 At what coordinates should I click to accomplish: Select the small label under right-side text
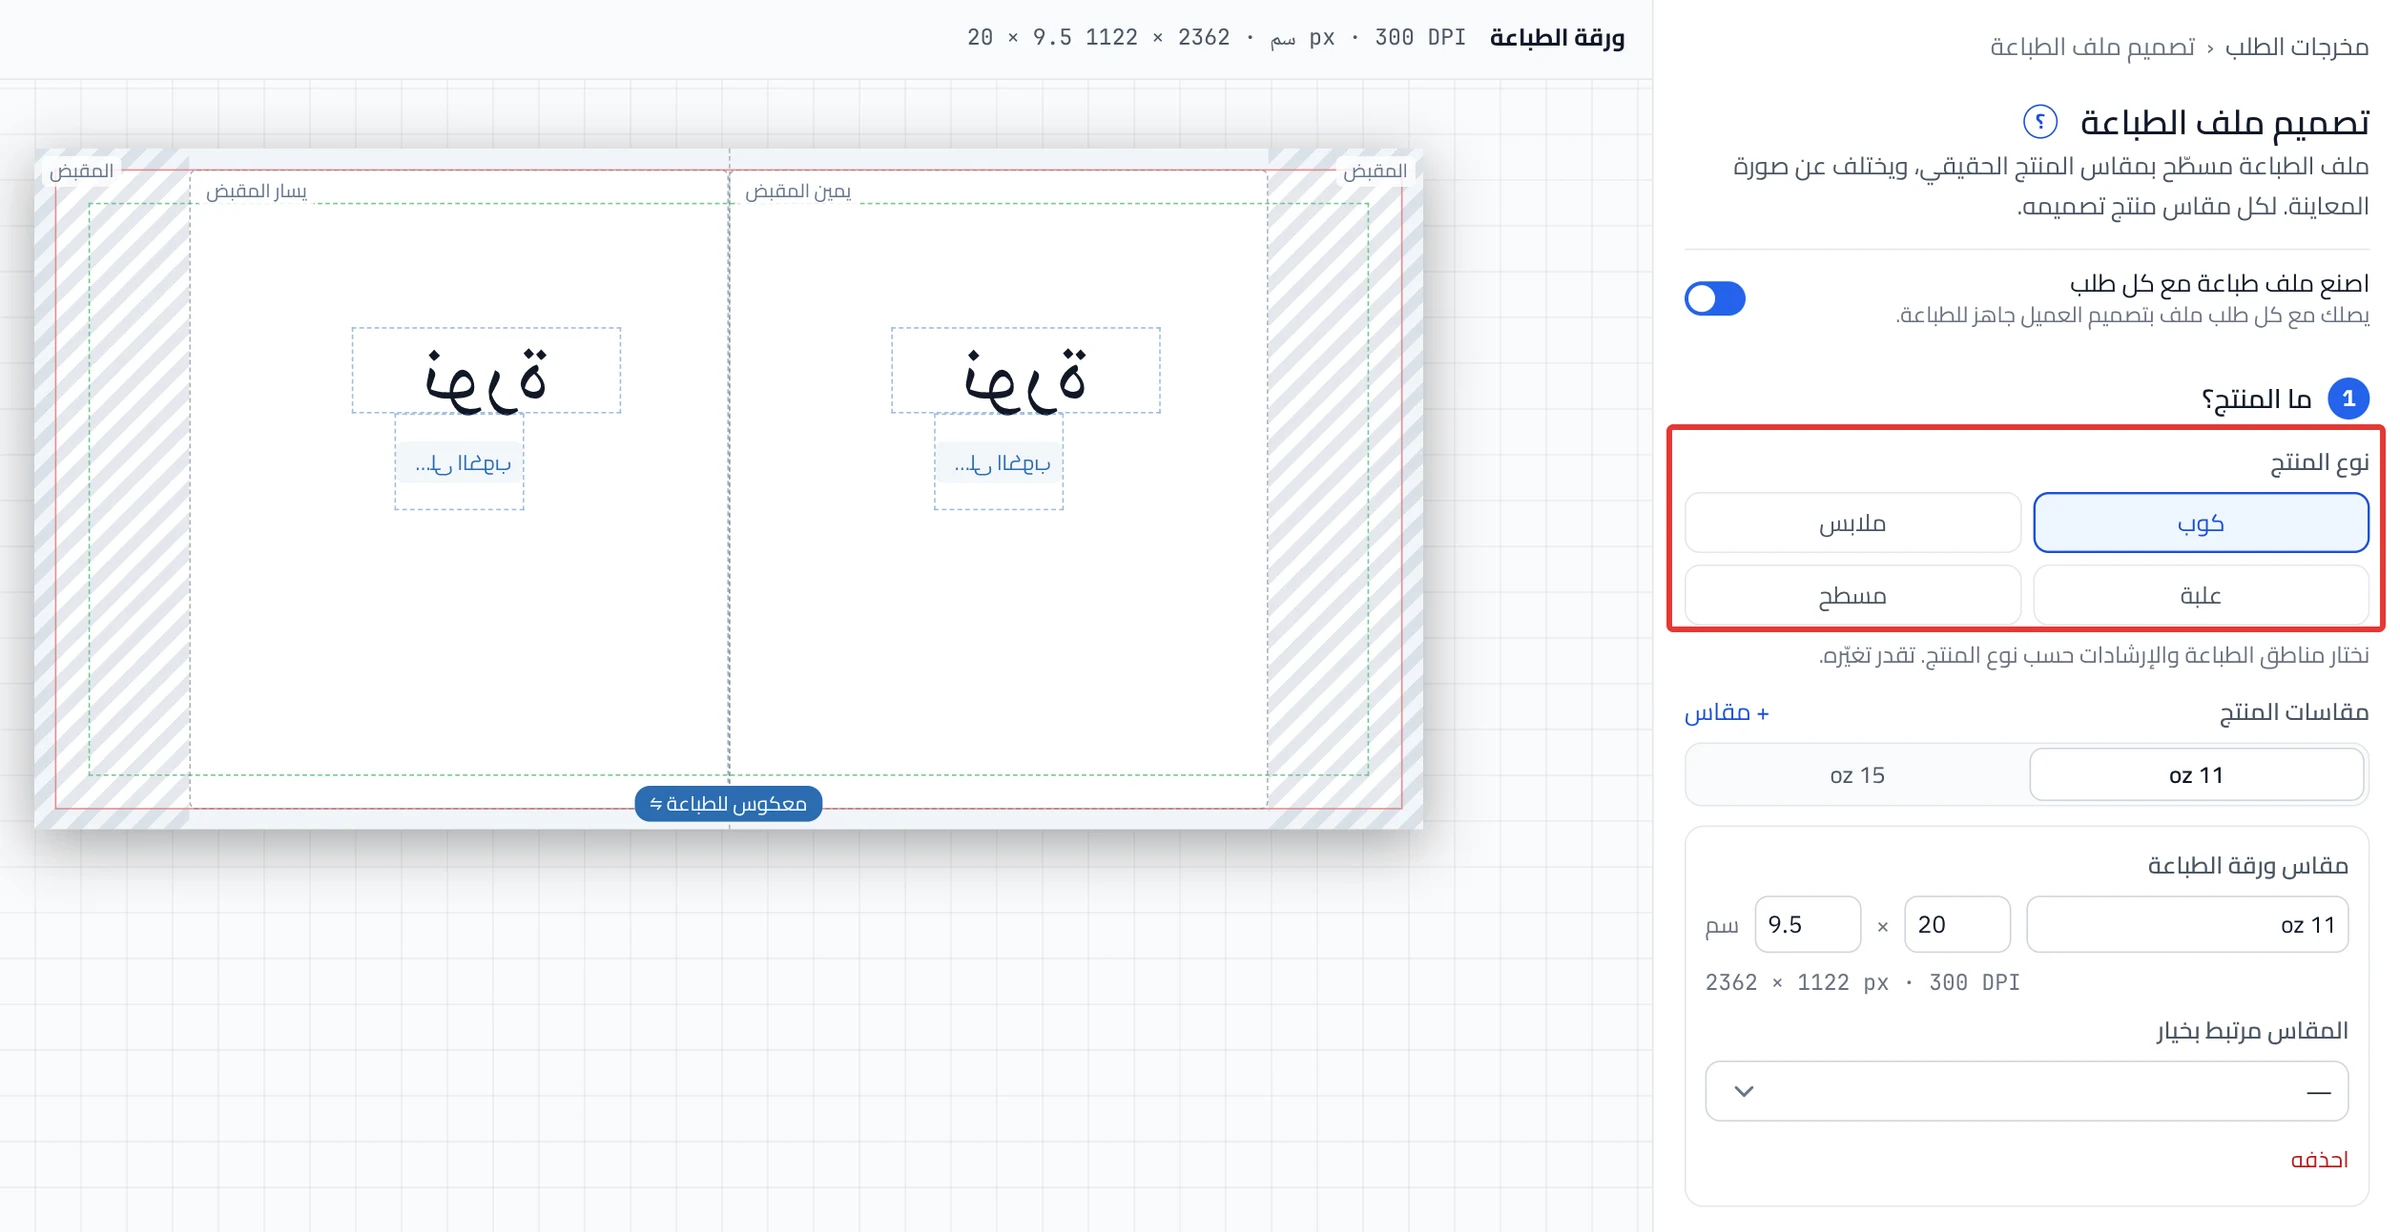coord(998,462)
